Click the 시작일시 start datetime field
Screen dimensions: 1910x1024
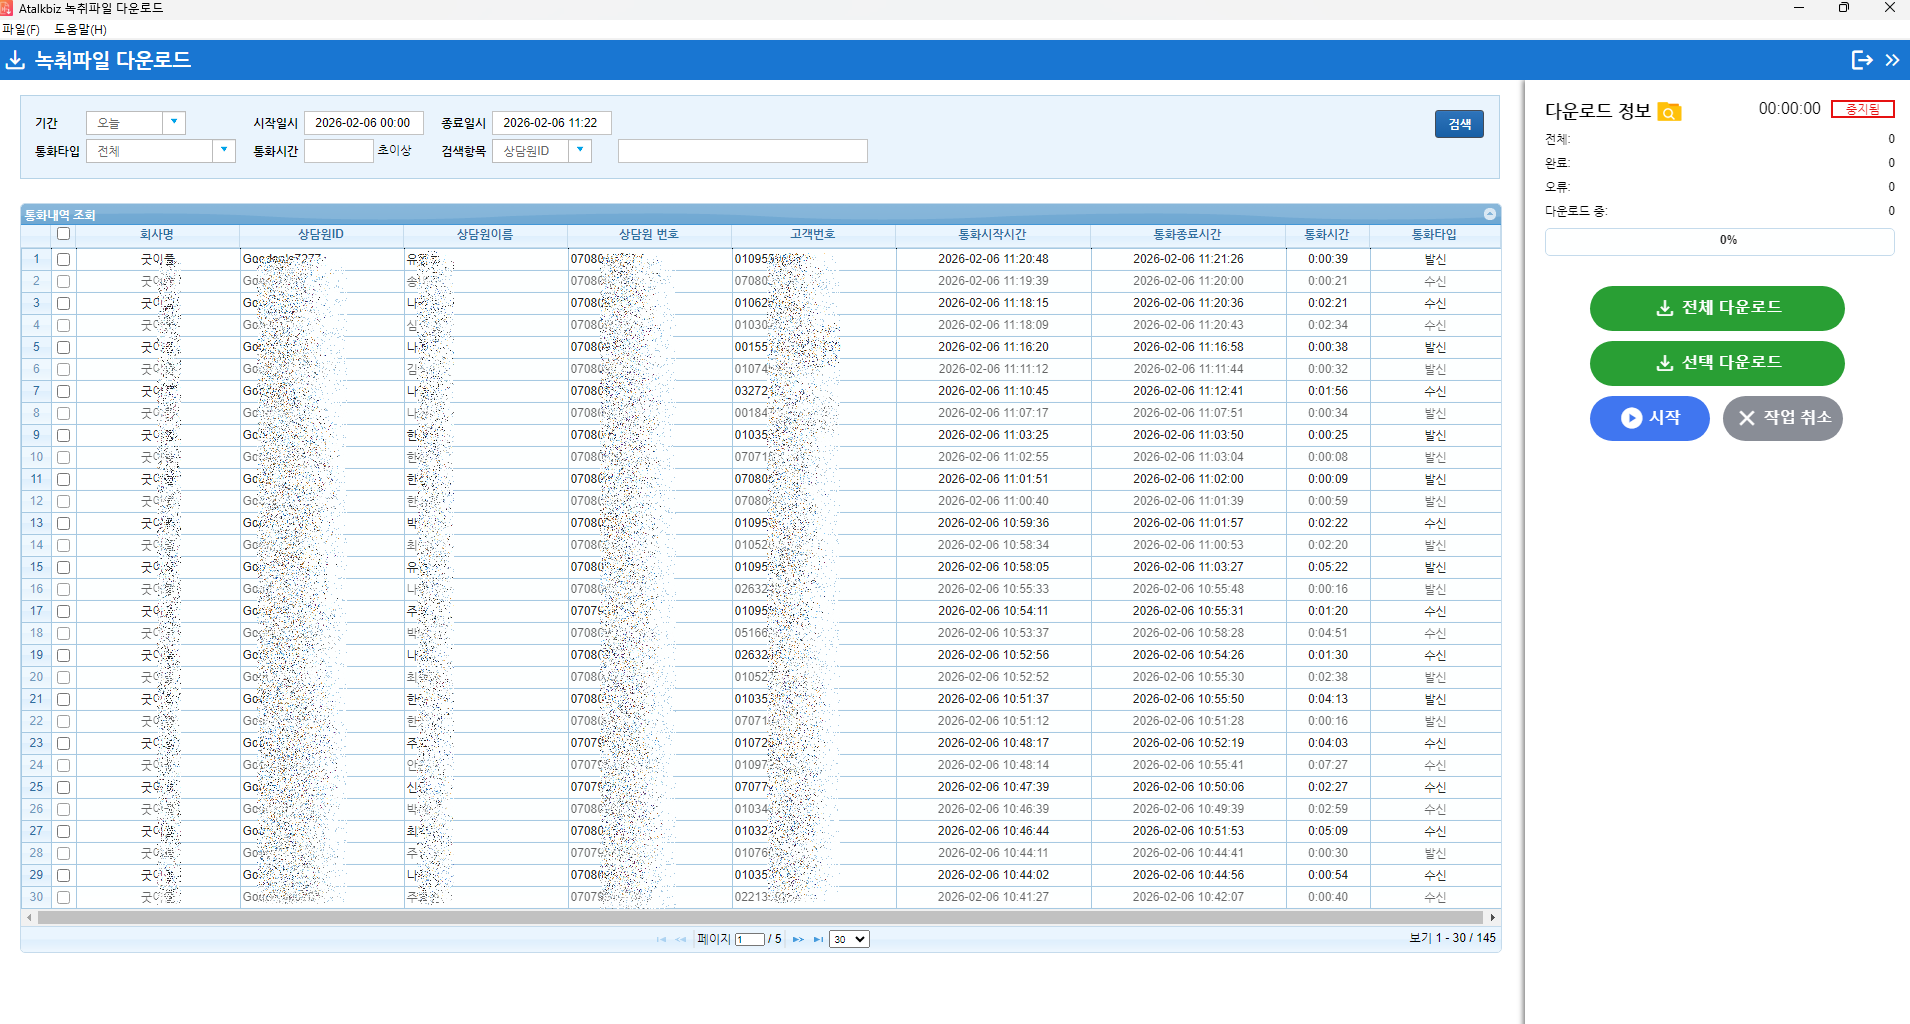click(363, 123)
